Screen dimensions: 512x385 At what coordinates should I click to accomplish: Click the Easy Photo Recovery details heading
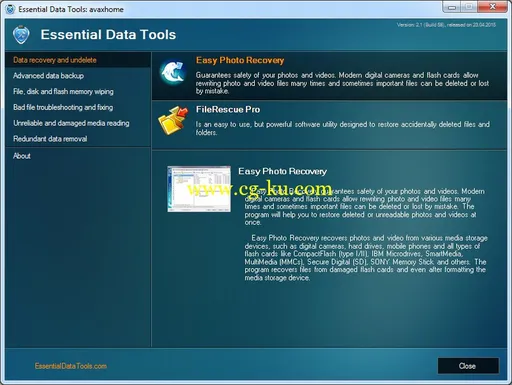pyautogui.click(x=282, y=171)
